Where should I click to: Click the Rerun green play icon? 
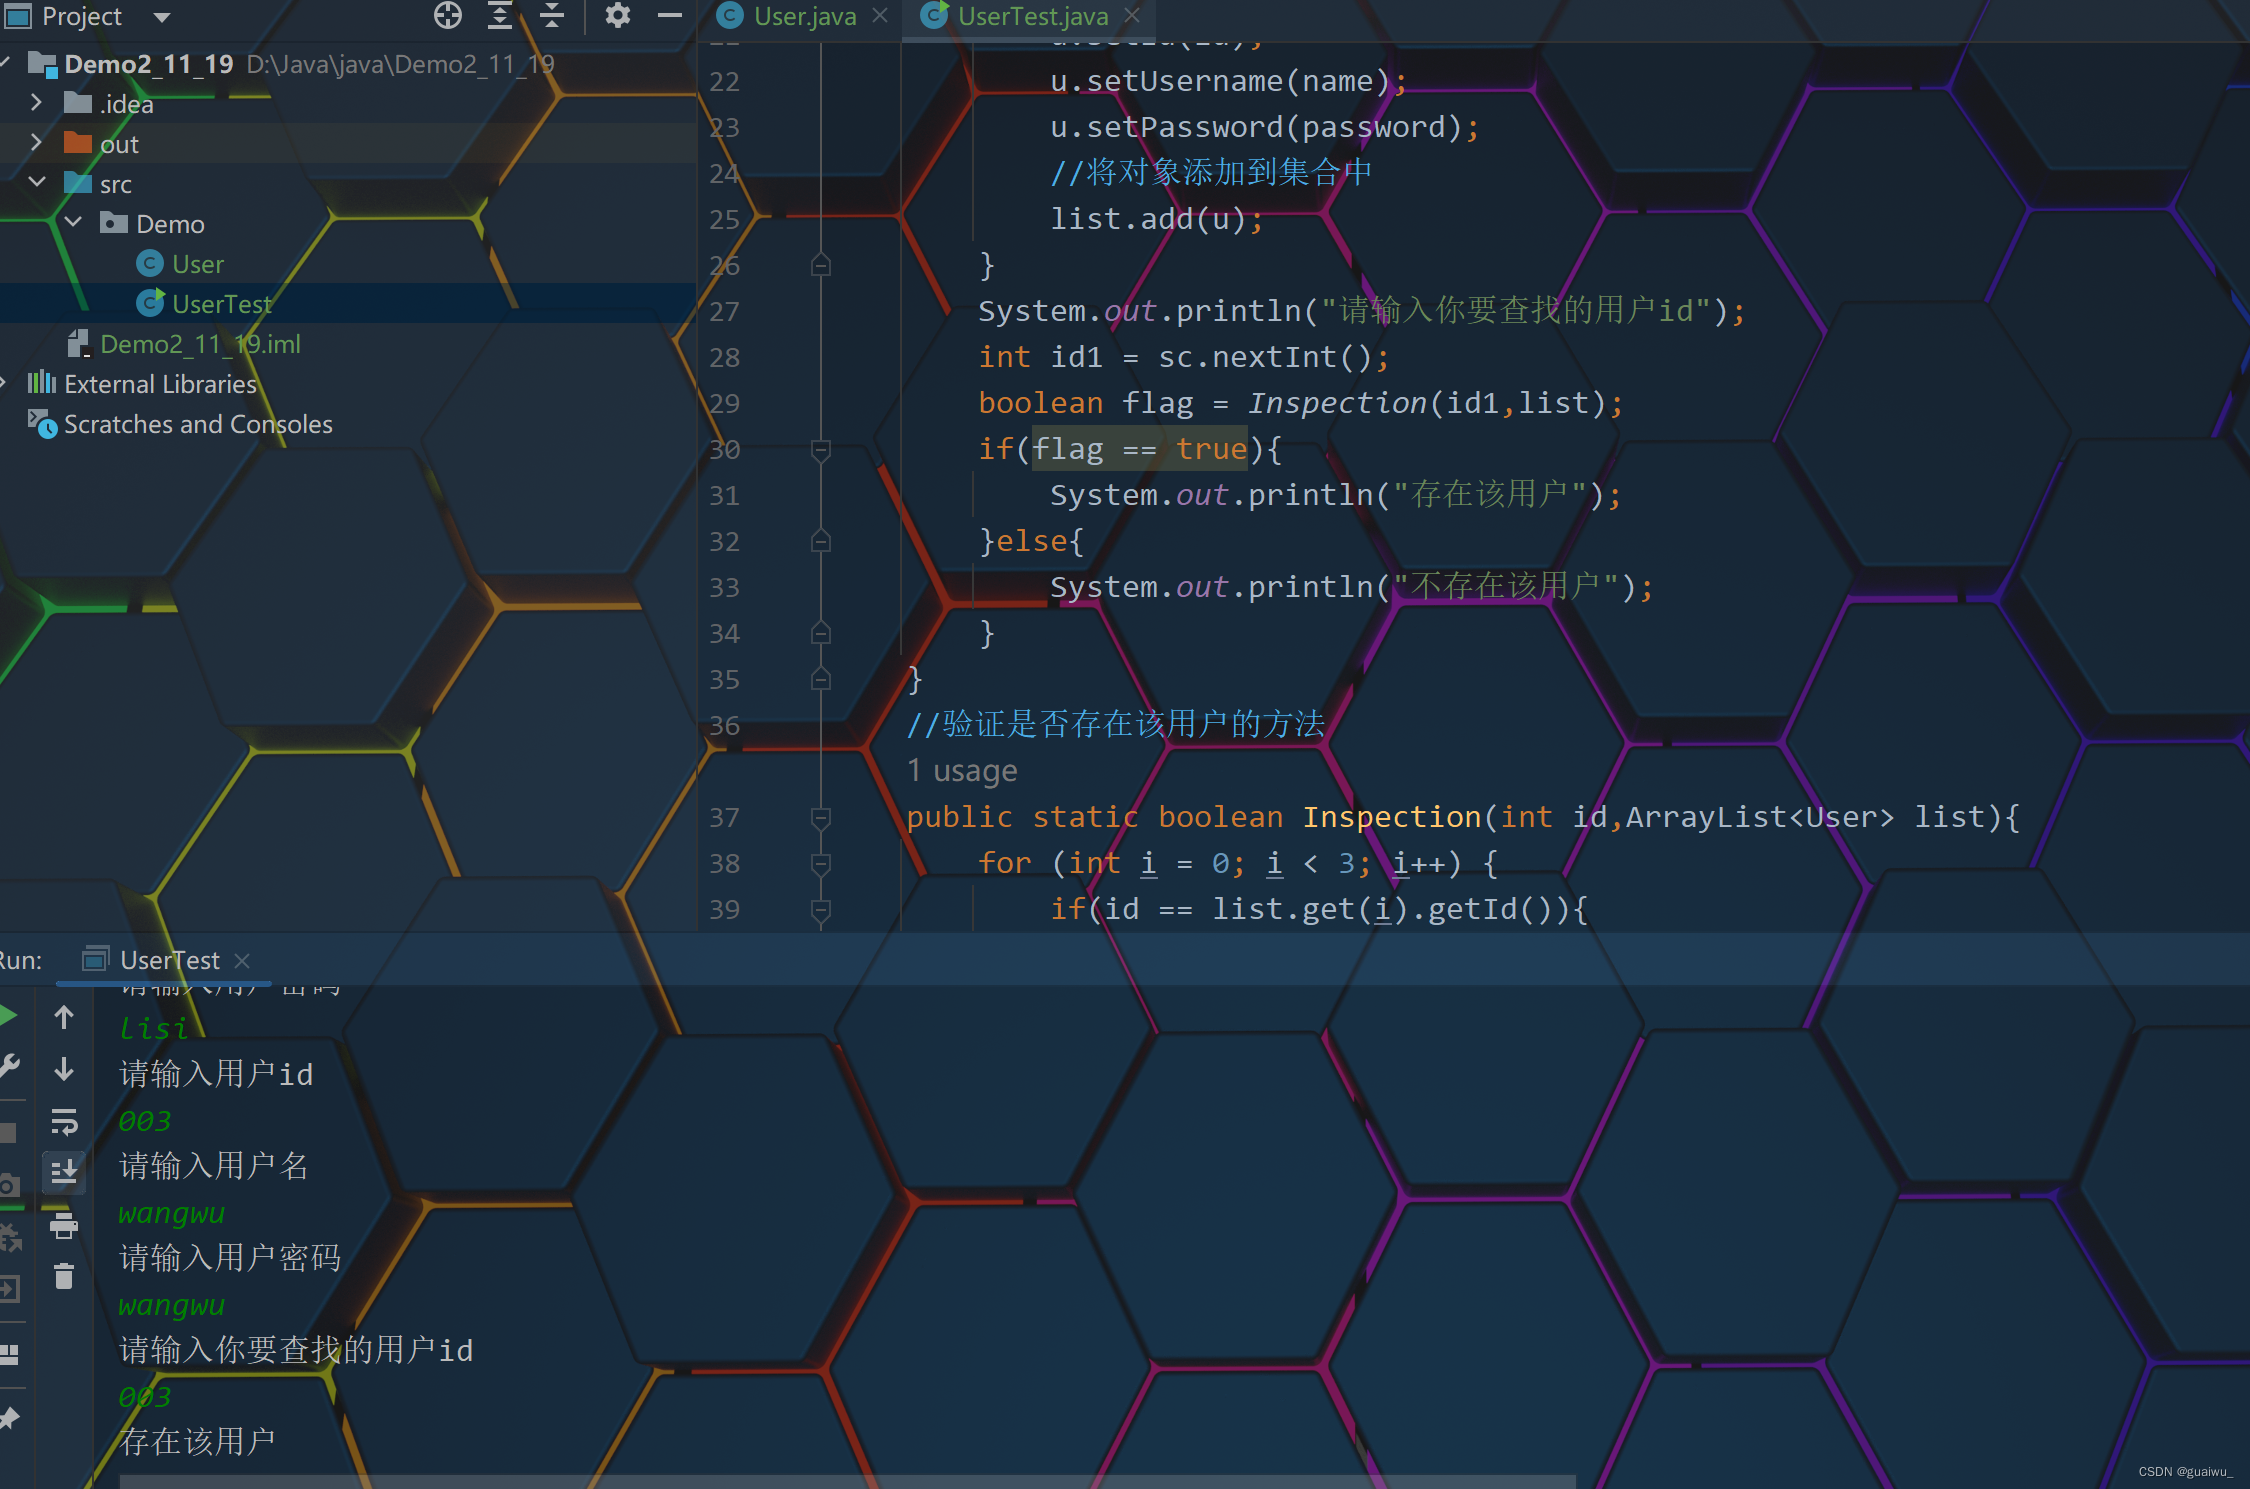coord(8,1017)
